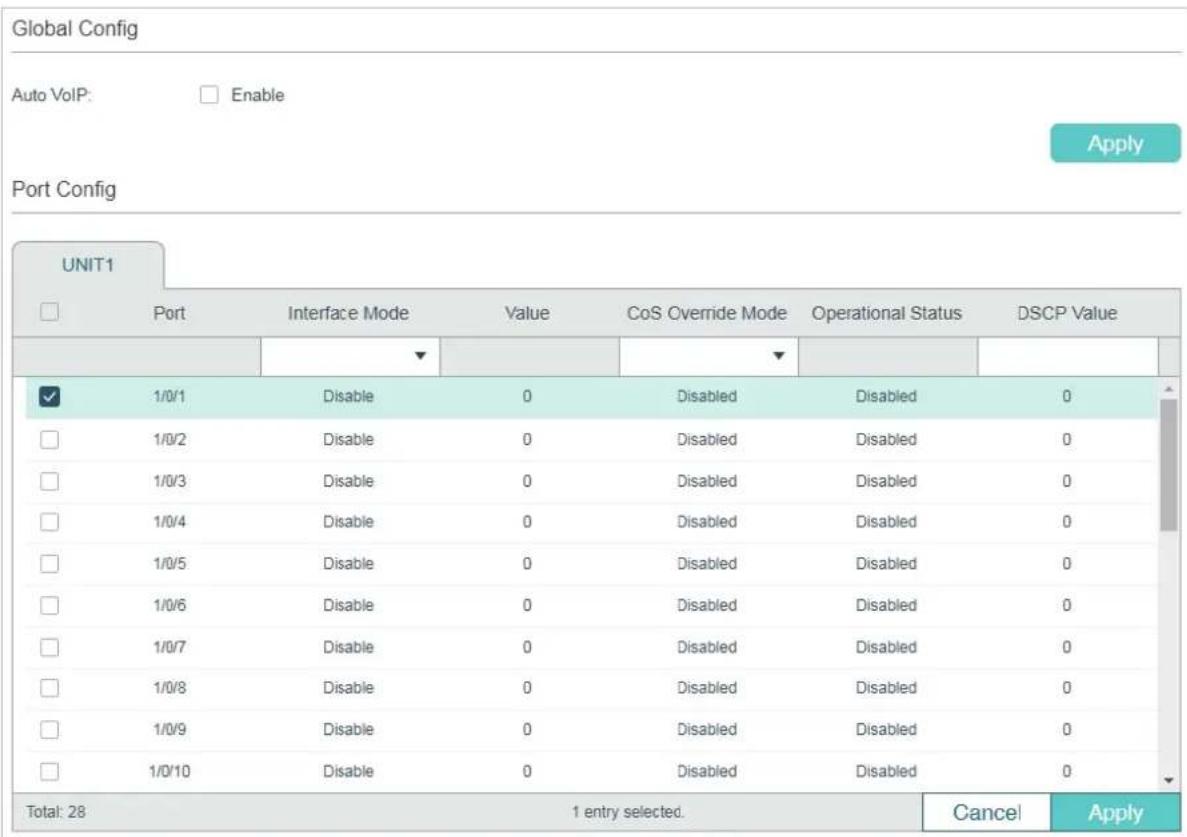Click the Auto VoIP label
This screenshot has width=1187, height=837.
[x=51, y=95]
